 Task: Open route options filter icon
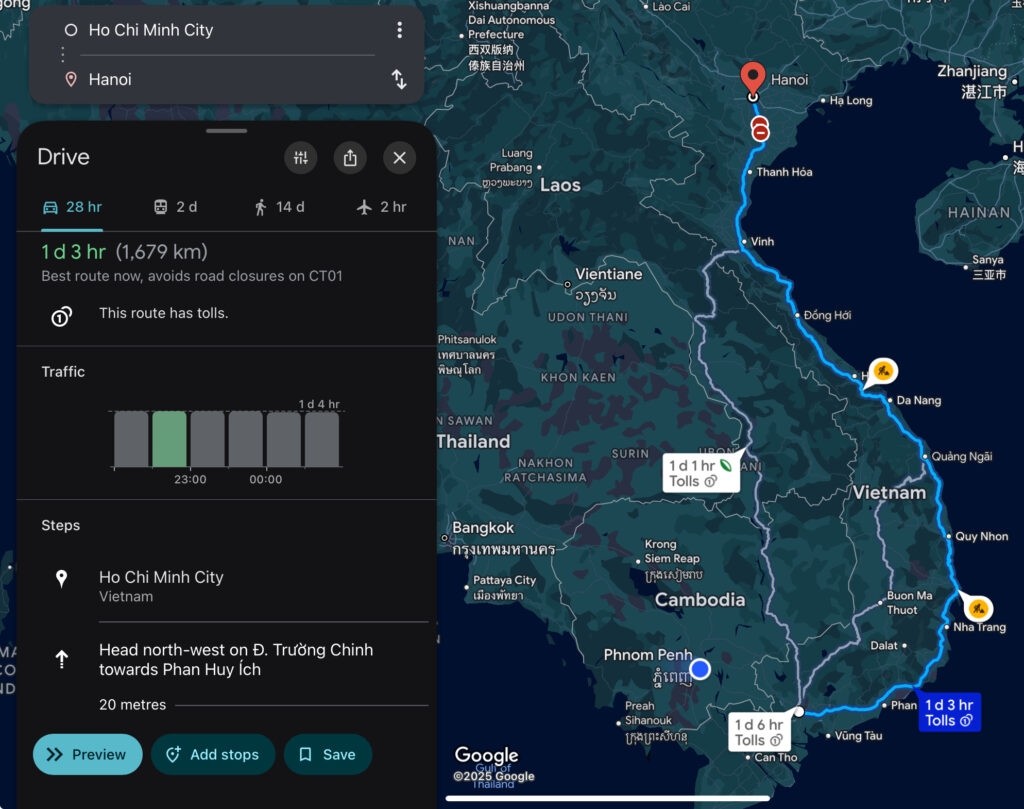coord(300,158)
